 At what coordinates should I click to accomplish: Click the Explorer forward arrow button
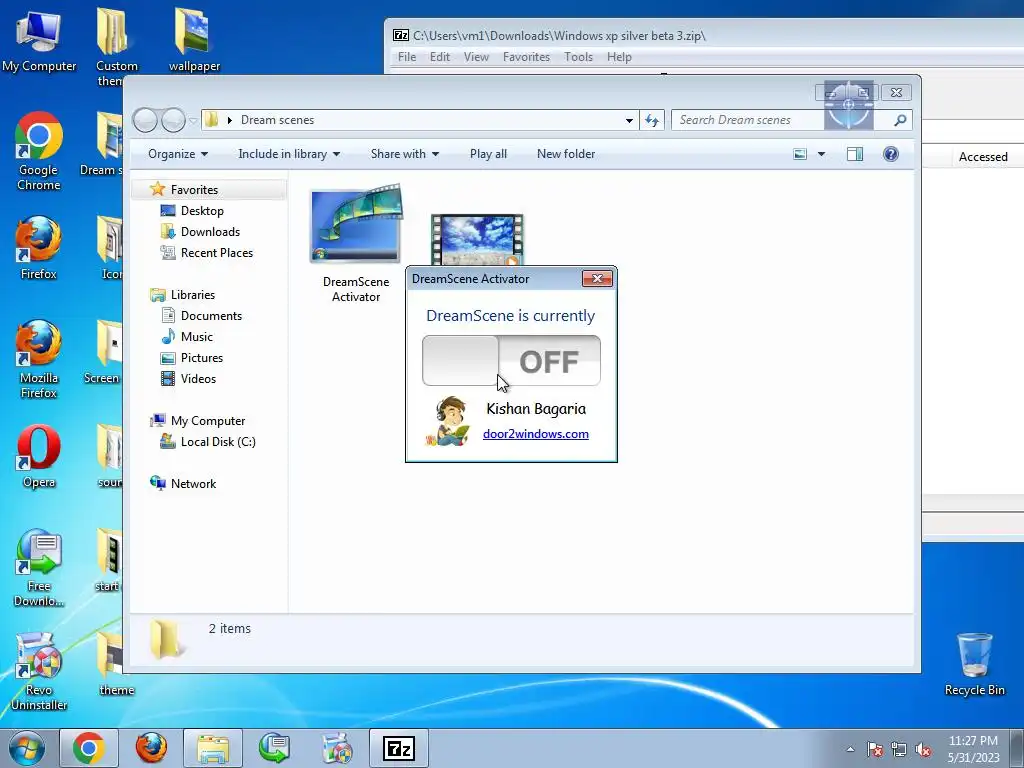[173, 120]
